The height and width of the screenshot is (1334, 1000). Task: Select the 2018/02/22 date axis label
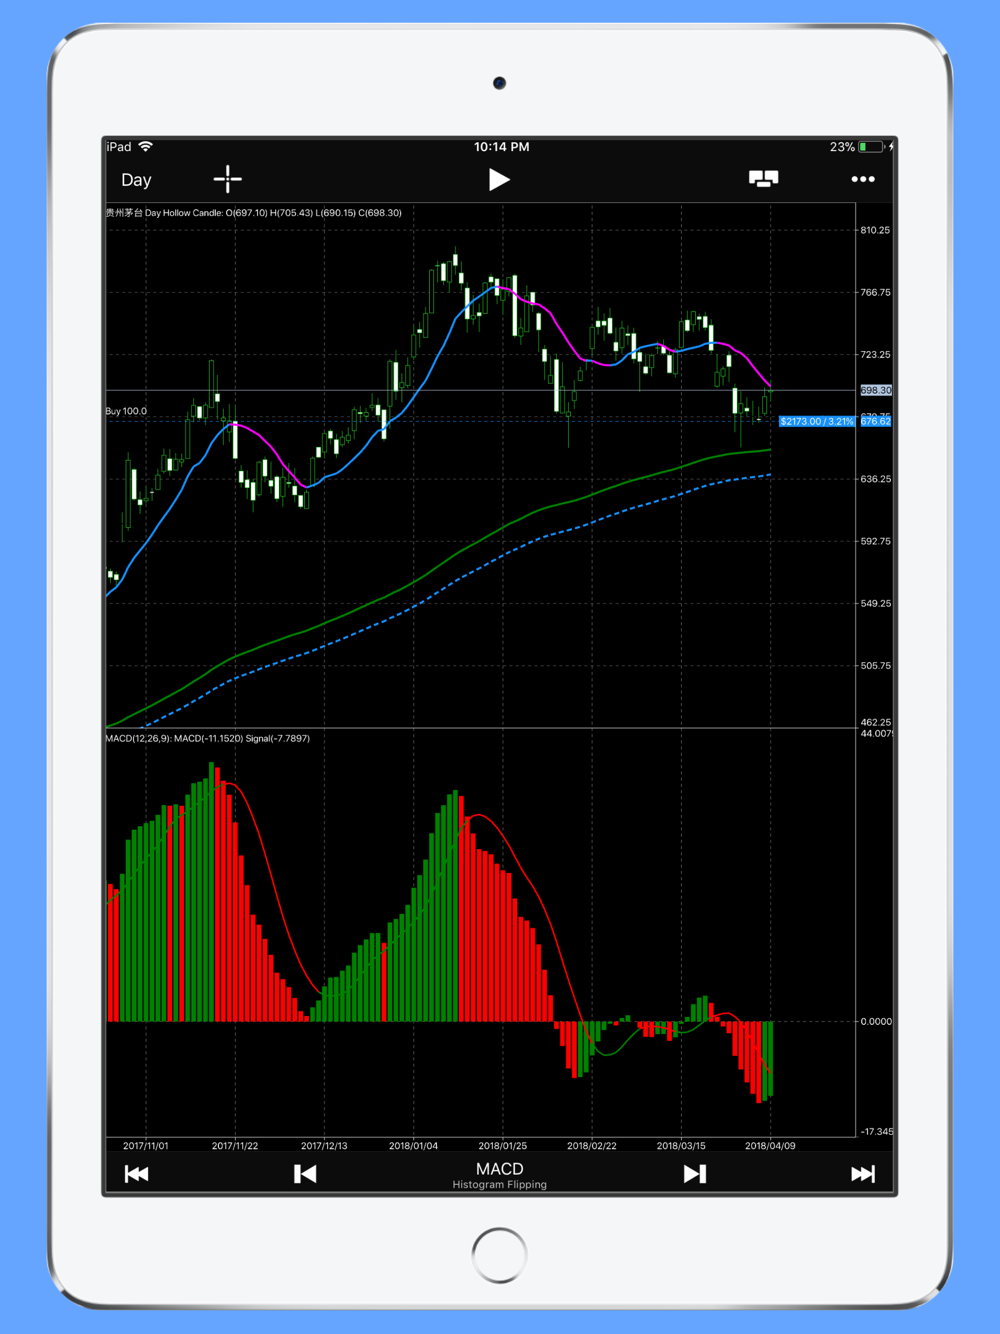[x=592, y=1146]
